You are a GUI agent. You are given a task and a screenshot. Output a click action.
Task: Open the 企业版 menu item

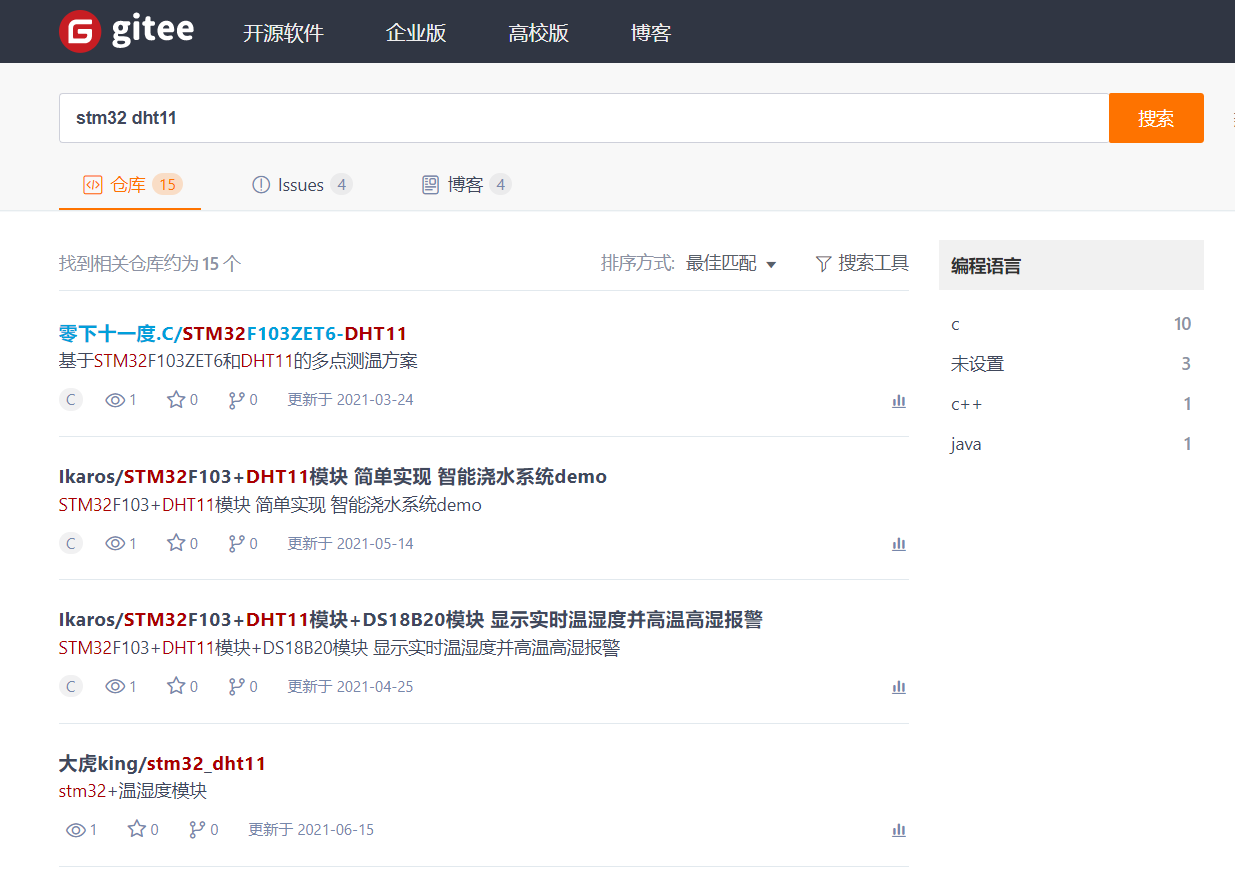click(416, 33)
